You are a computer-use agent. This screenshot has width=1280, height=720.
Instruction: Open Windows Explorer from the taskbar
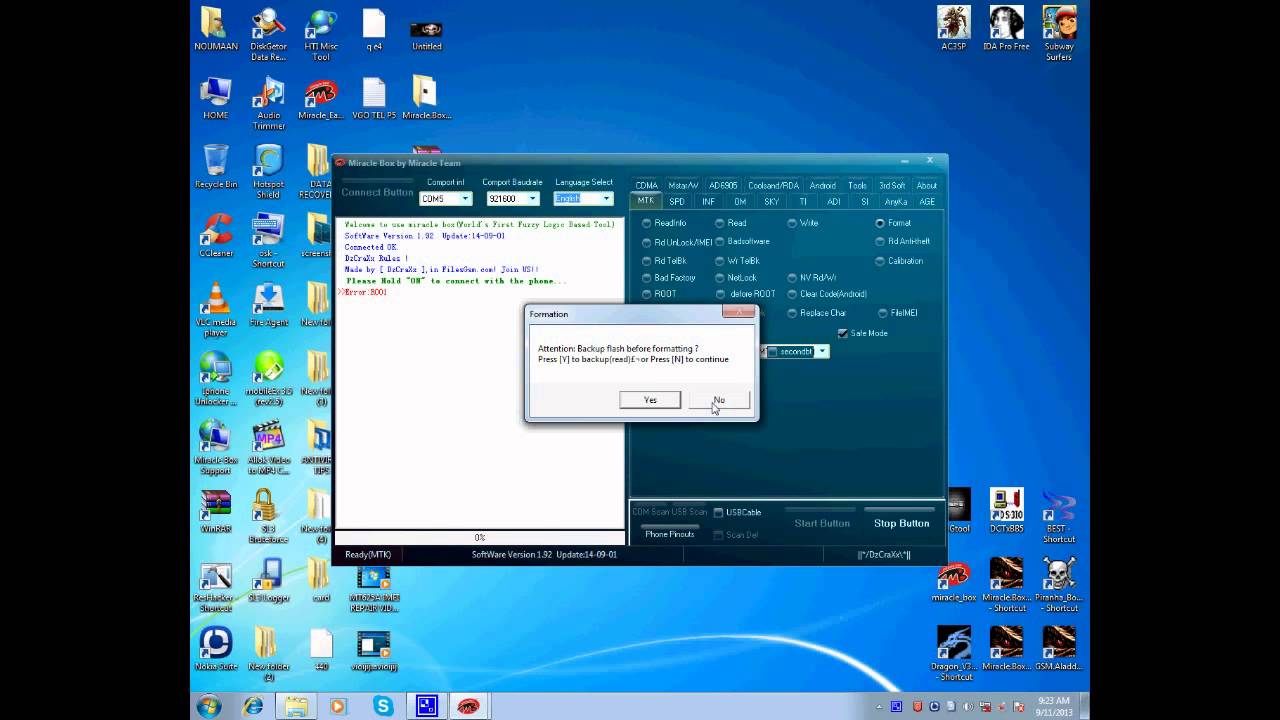297,707
